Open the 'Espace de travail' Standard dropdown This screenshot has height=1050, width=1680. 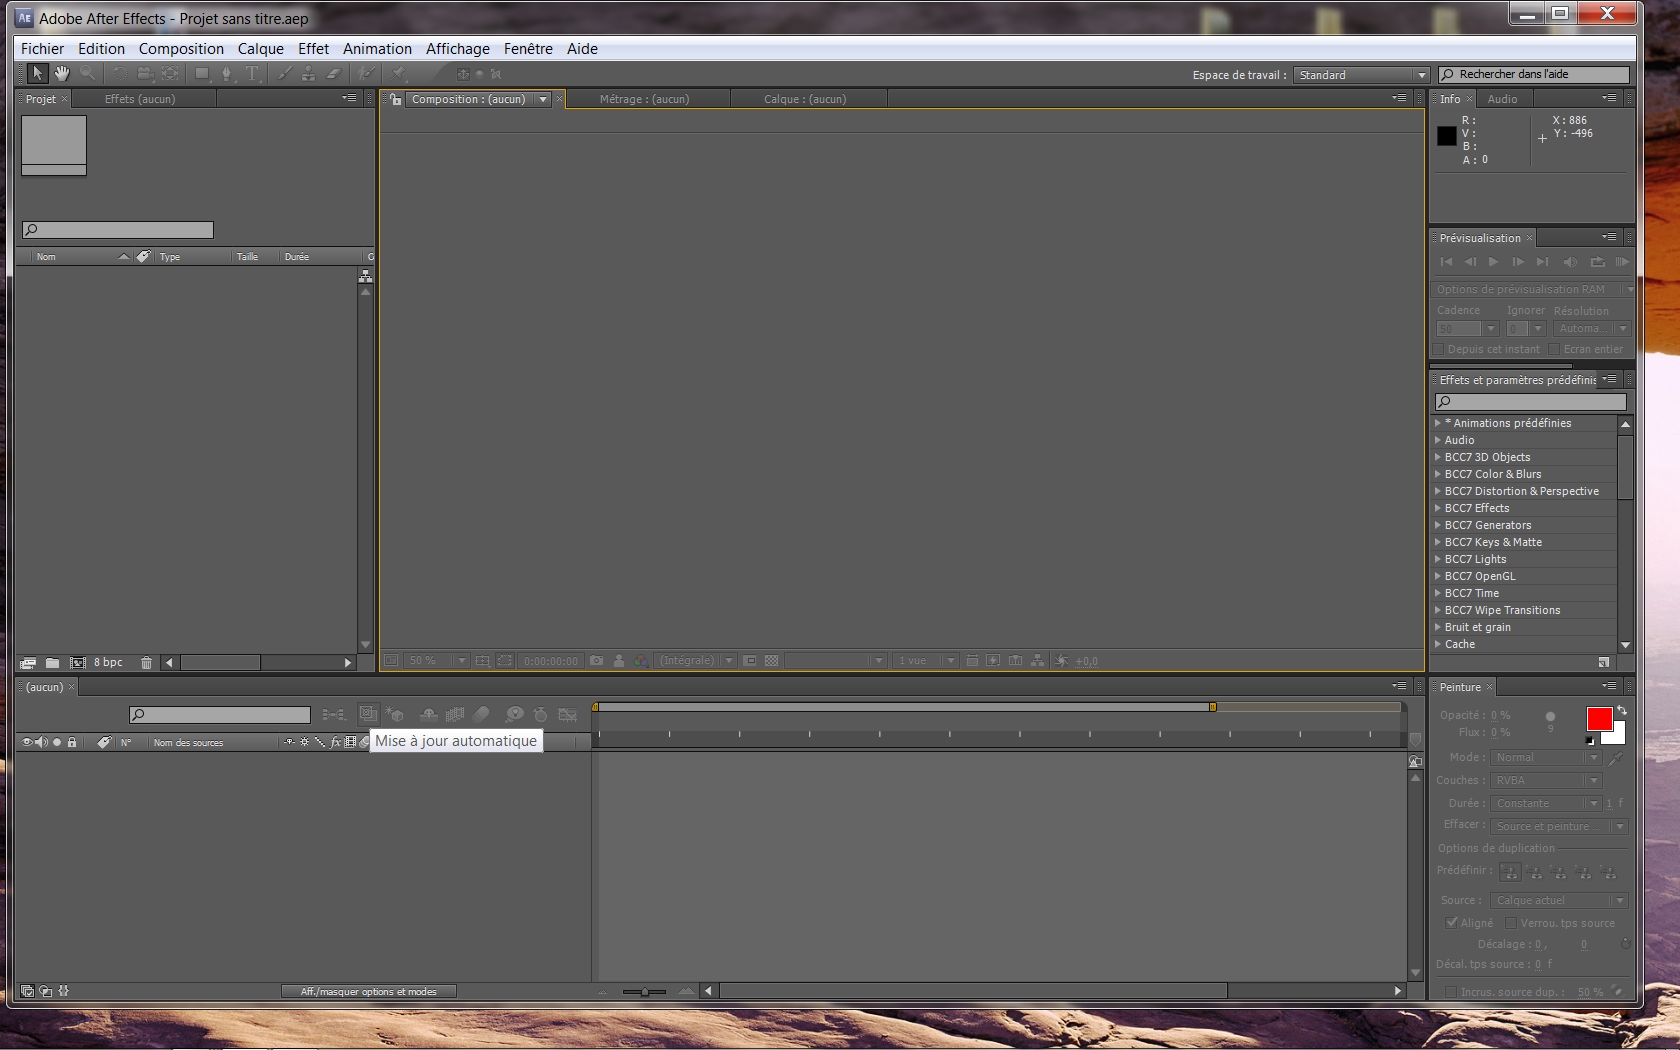pyautogui.click(x=1362, y=75)
